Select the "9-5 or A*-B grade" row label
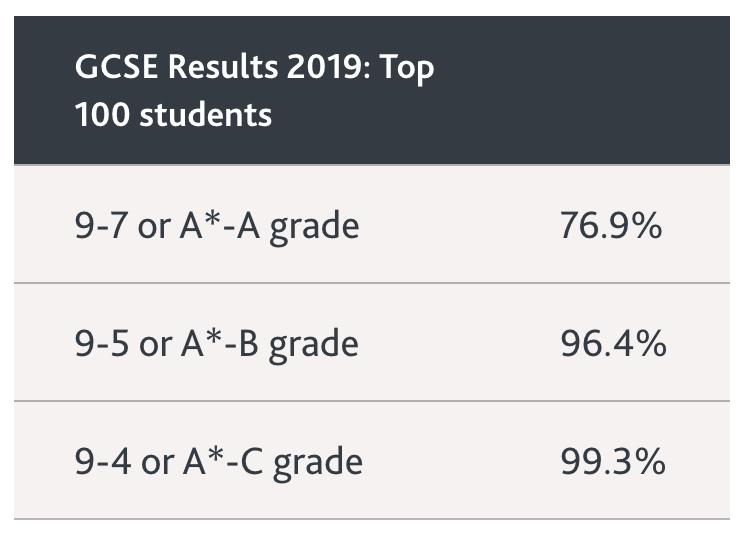Image resolution: width=744 pixels, height=536 pixels. [x=216, y=344]
